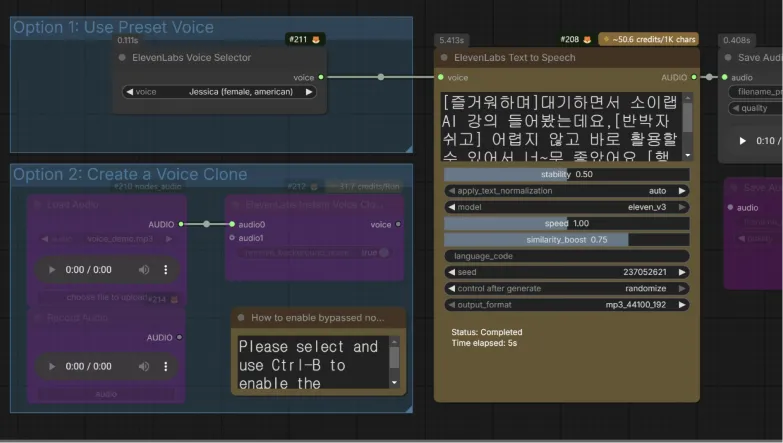Click the seed value 237052621
Image resolution: width=783 pixels, height=443 pixels.
tap(645, 272)
